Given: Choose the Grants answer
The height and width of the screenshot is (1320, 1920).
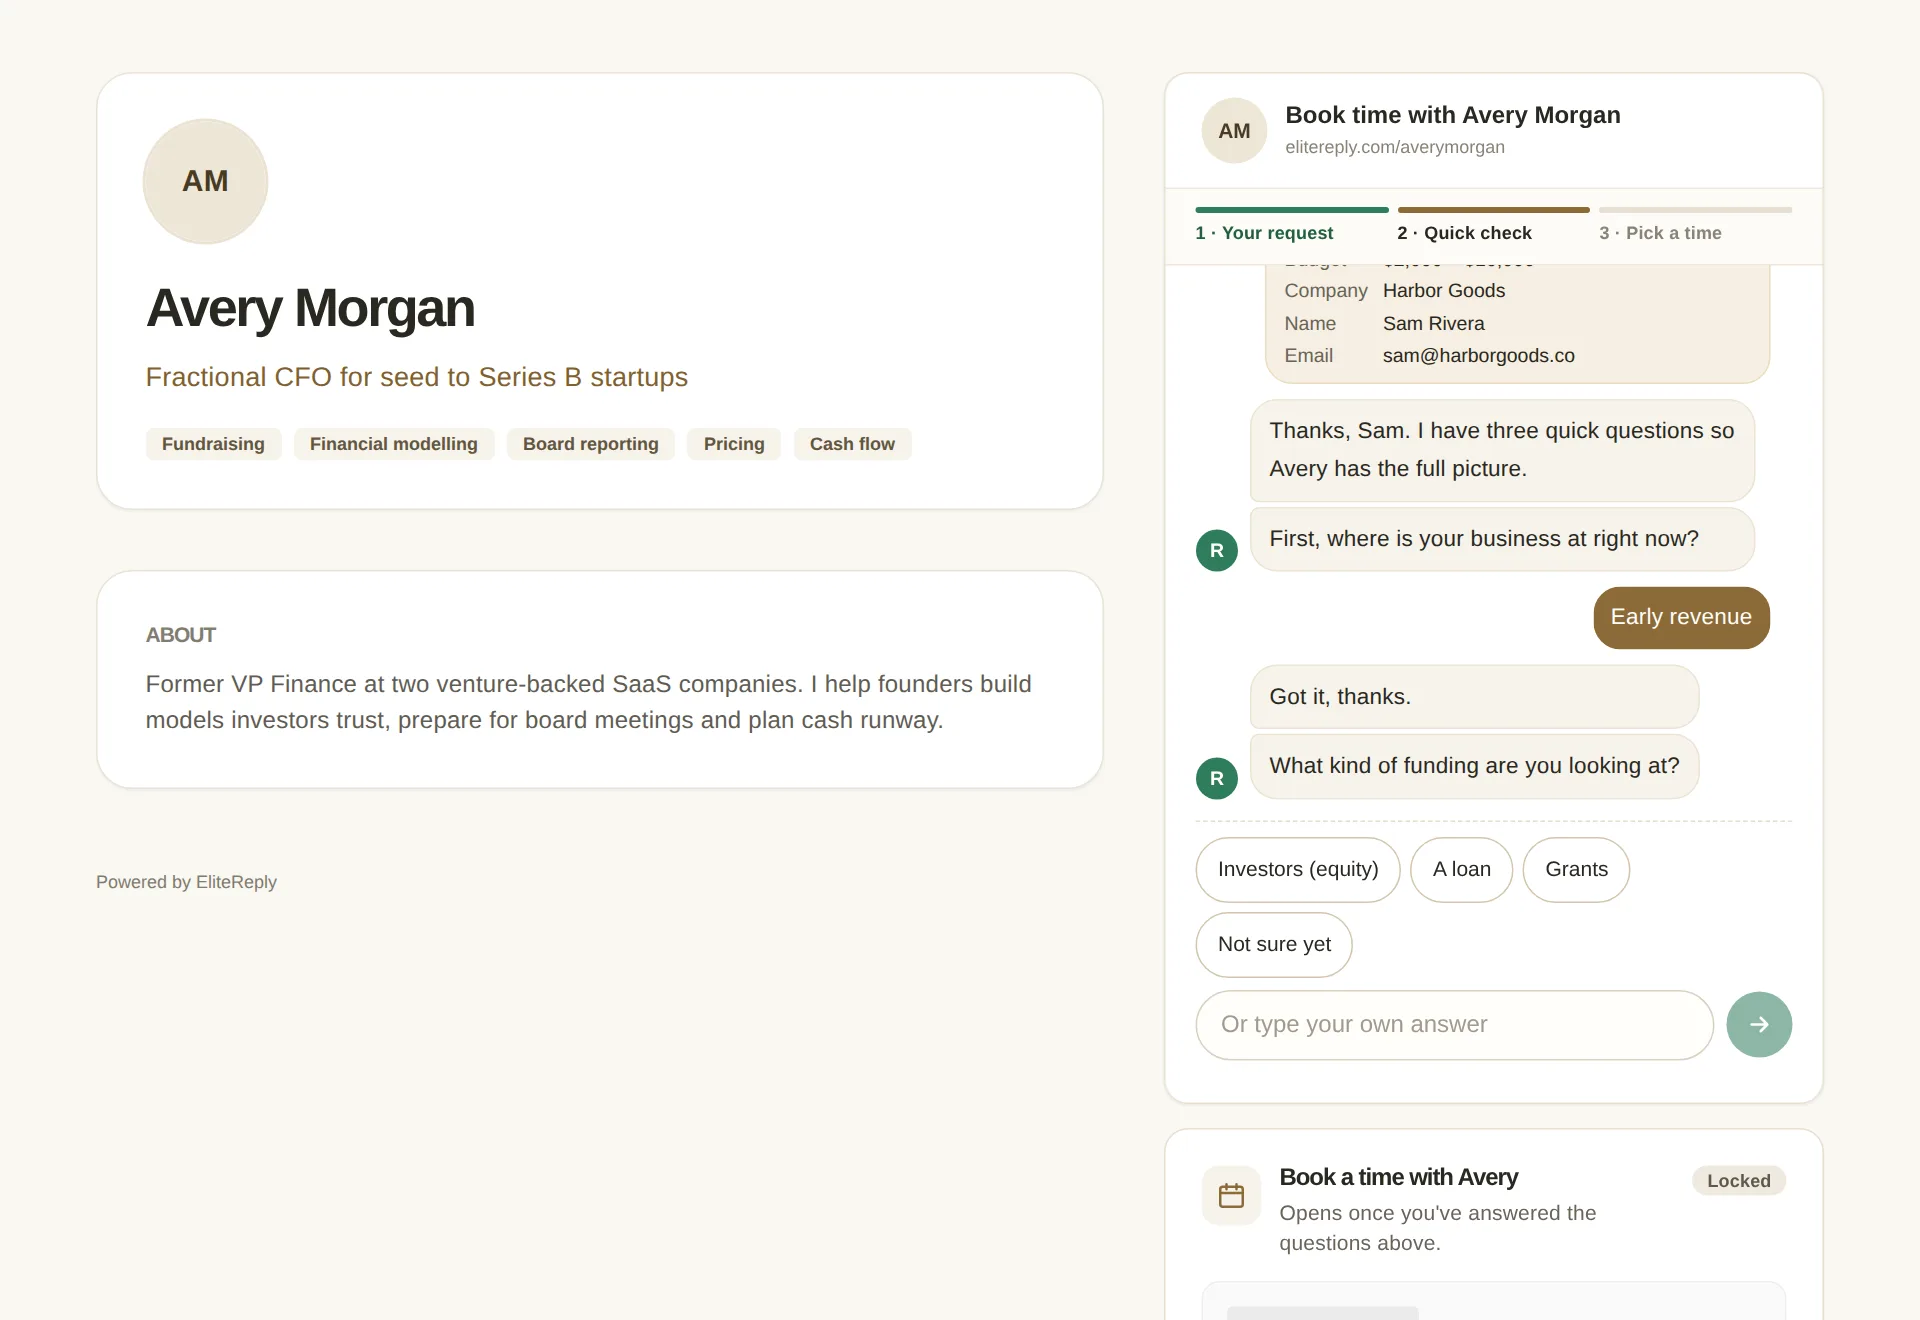Looking at the screenshot, I should coord(1576,869).
